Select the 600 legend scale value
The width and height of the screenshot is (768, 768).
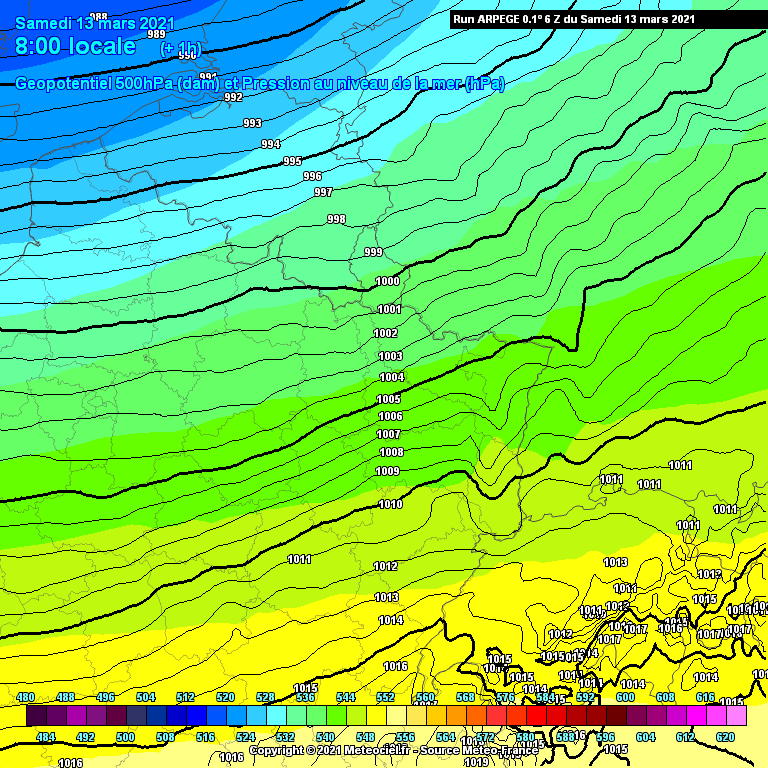pos(626,697)
